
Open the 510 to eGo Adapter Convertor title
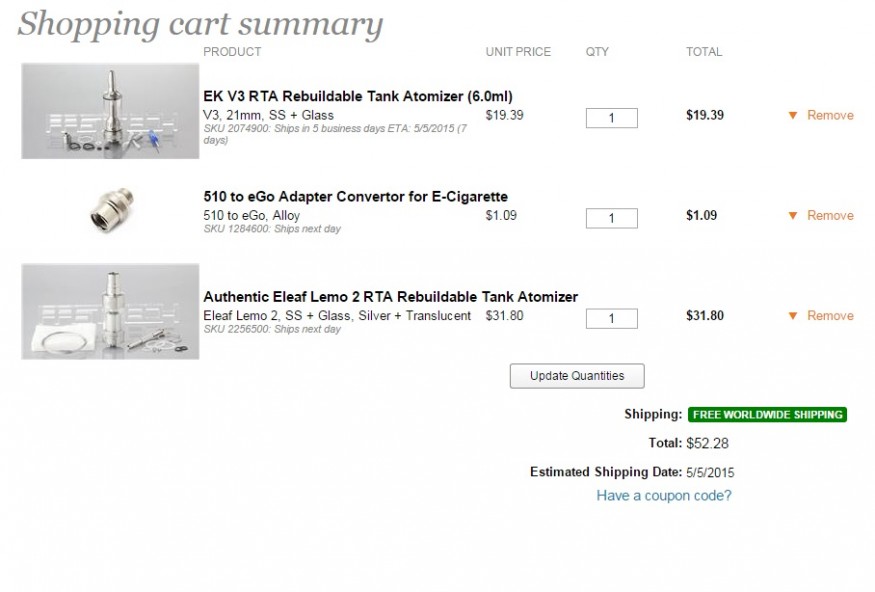pyautogui.click(x=355, y=197)
